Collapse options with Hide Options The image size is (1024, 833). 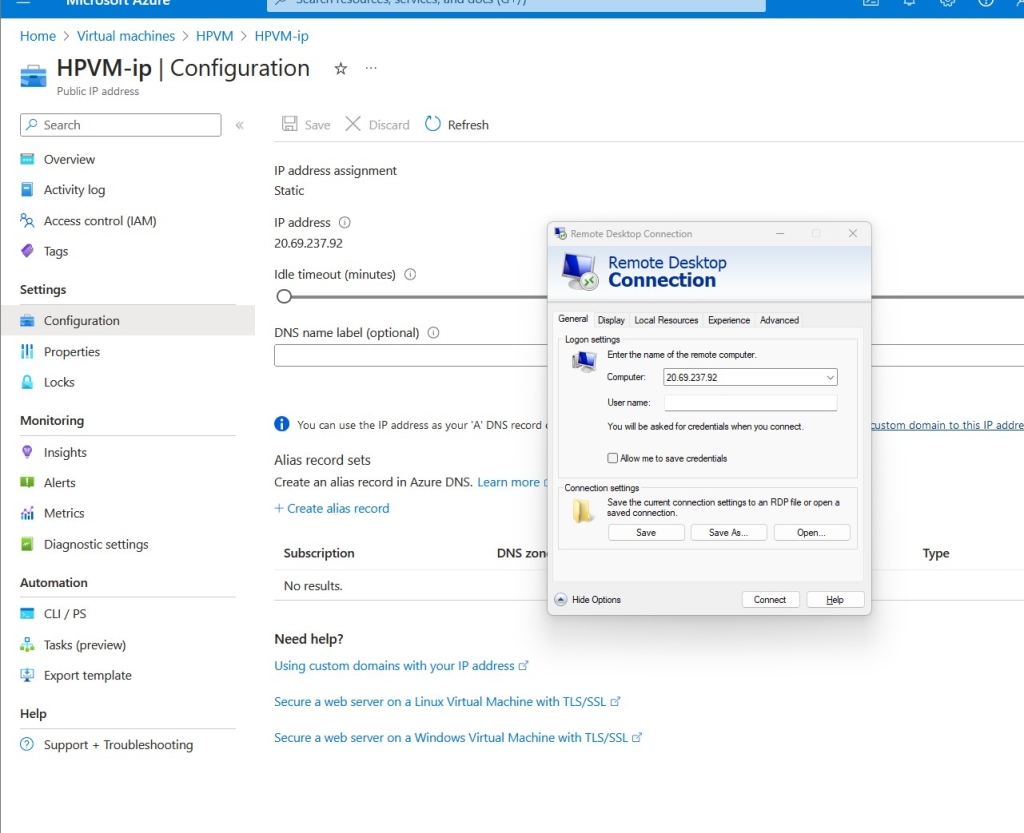[x=588, y=600]
